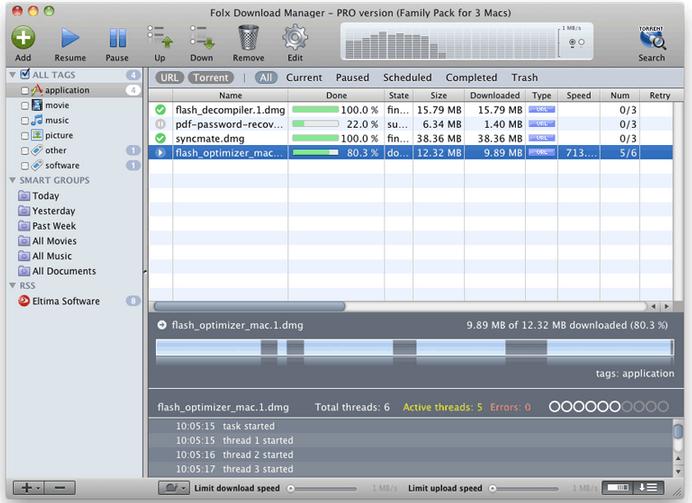692x503 pixels.
Task: Check the other tag checkbox
Action: click(25, 151)
